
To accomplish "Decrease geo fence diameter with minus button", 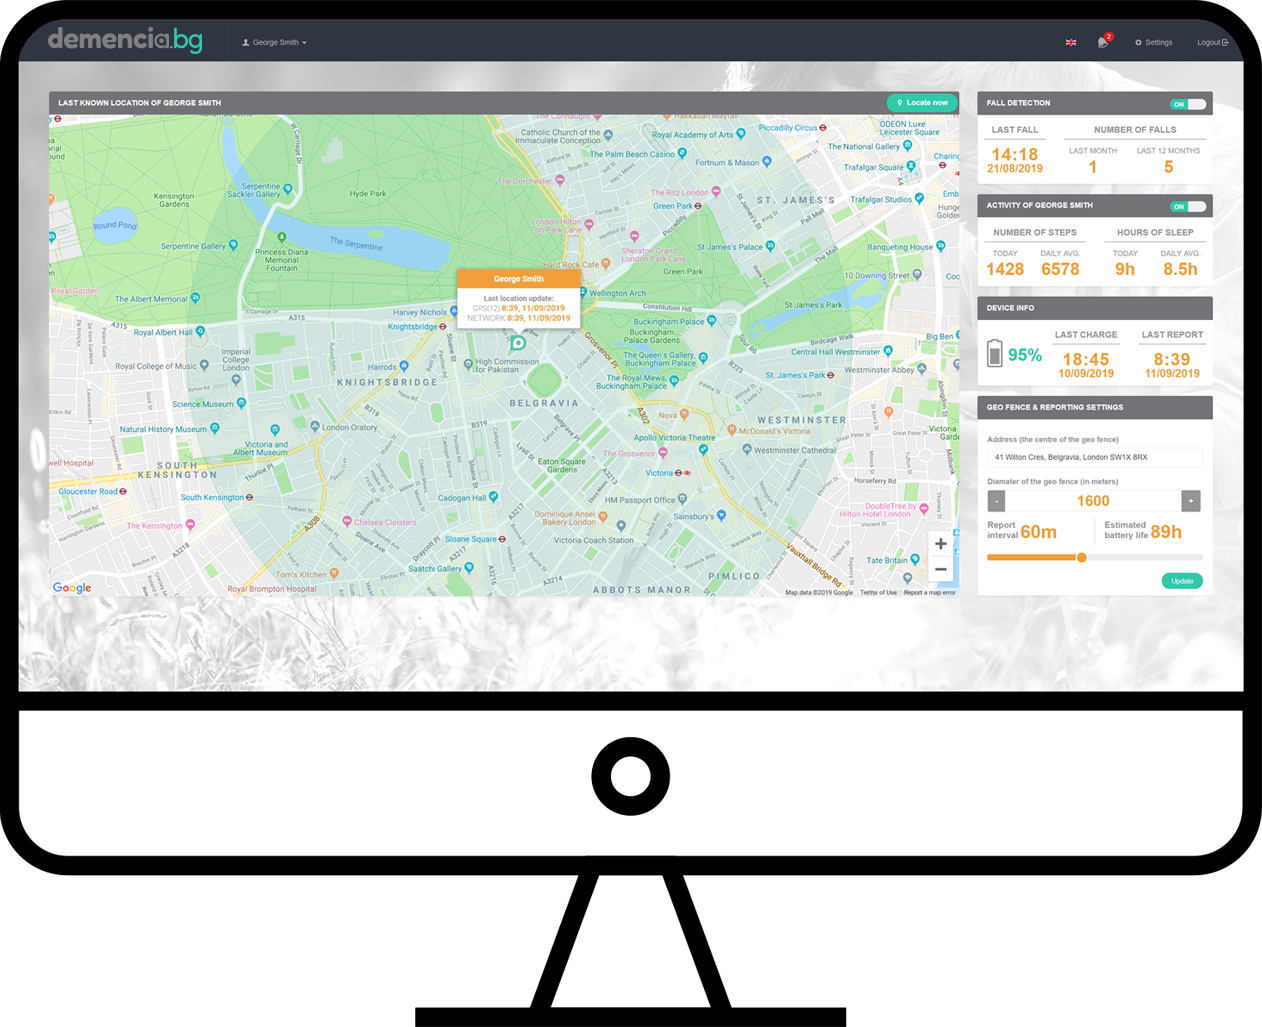I will pos(996,501).
